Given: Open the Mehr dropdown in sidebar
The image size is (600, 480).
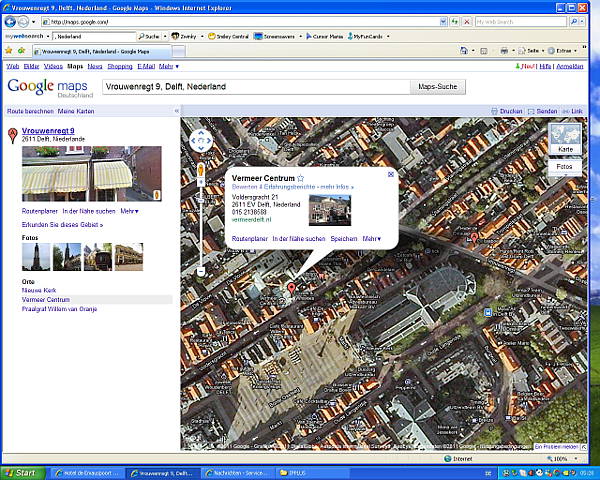Looking at the screenshot, I should click(x=129, y=211).
